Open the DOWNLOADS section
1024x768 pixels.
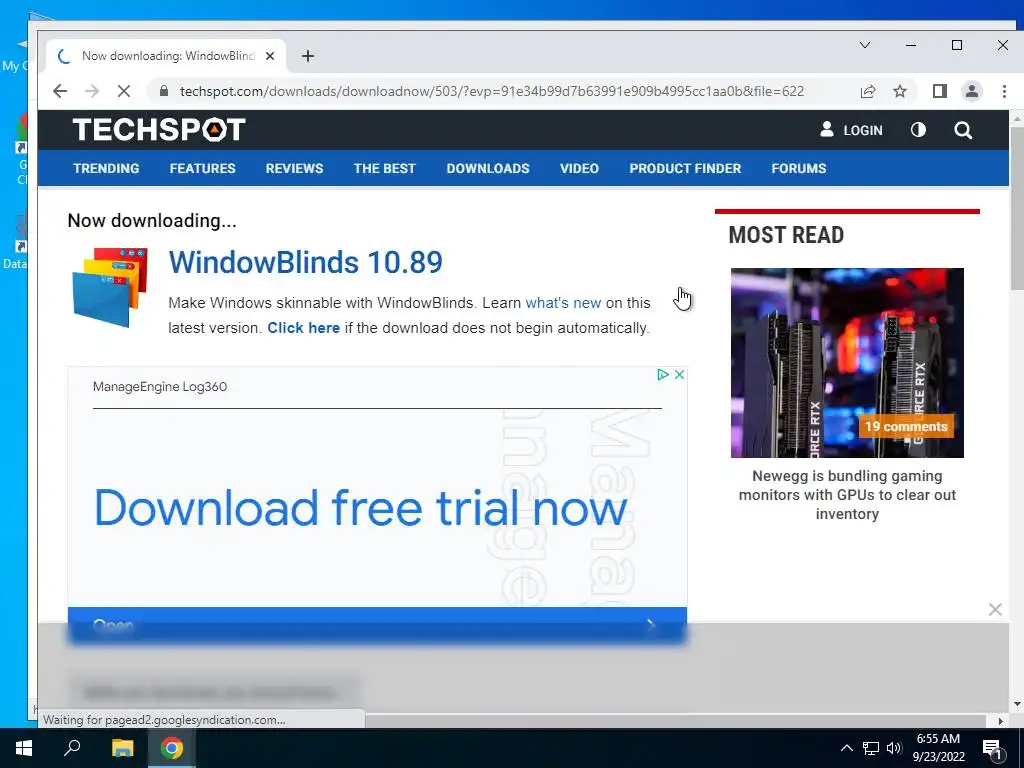click(x=488, y=168)
